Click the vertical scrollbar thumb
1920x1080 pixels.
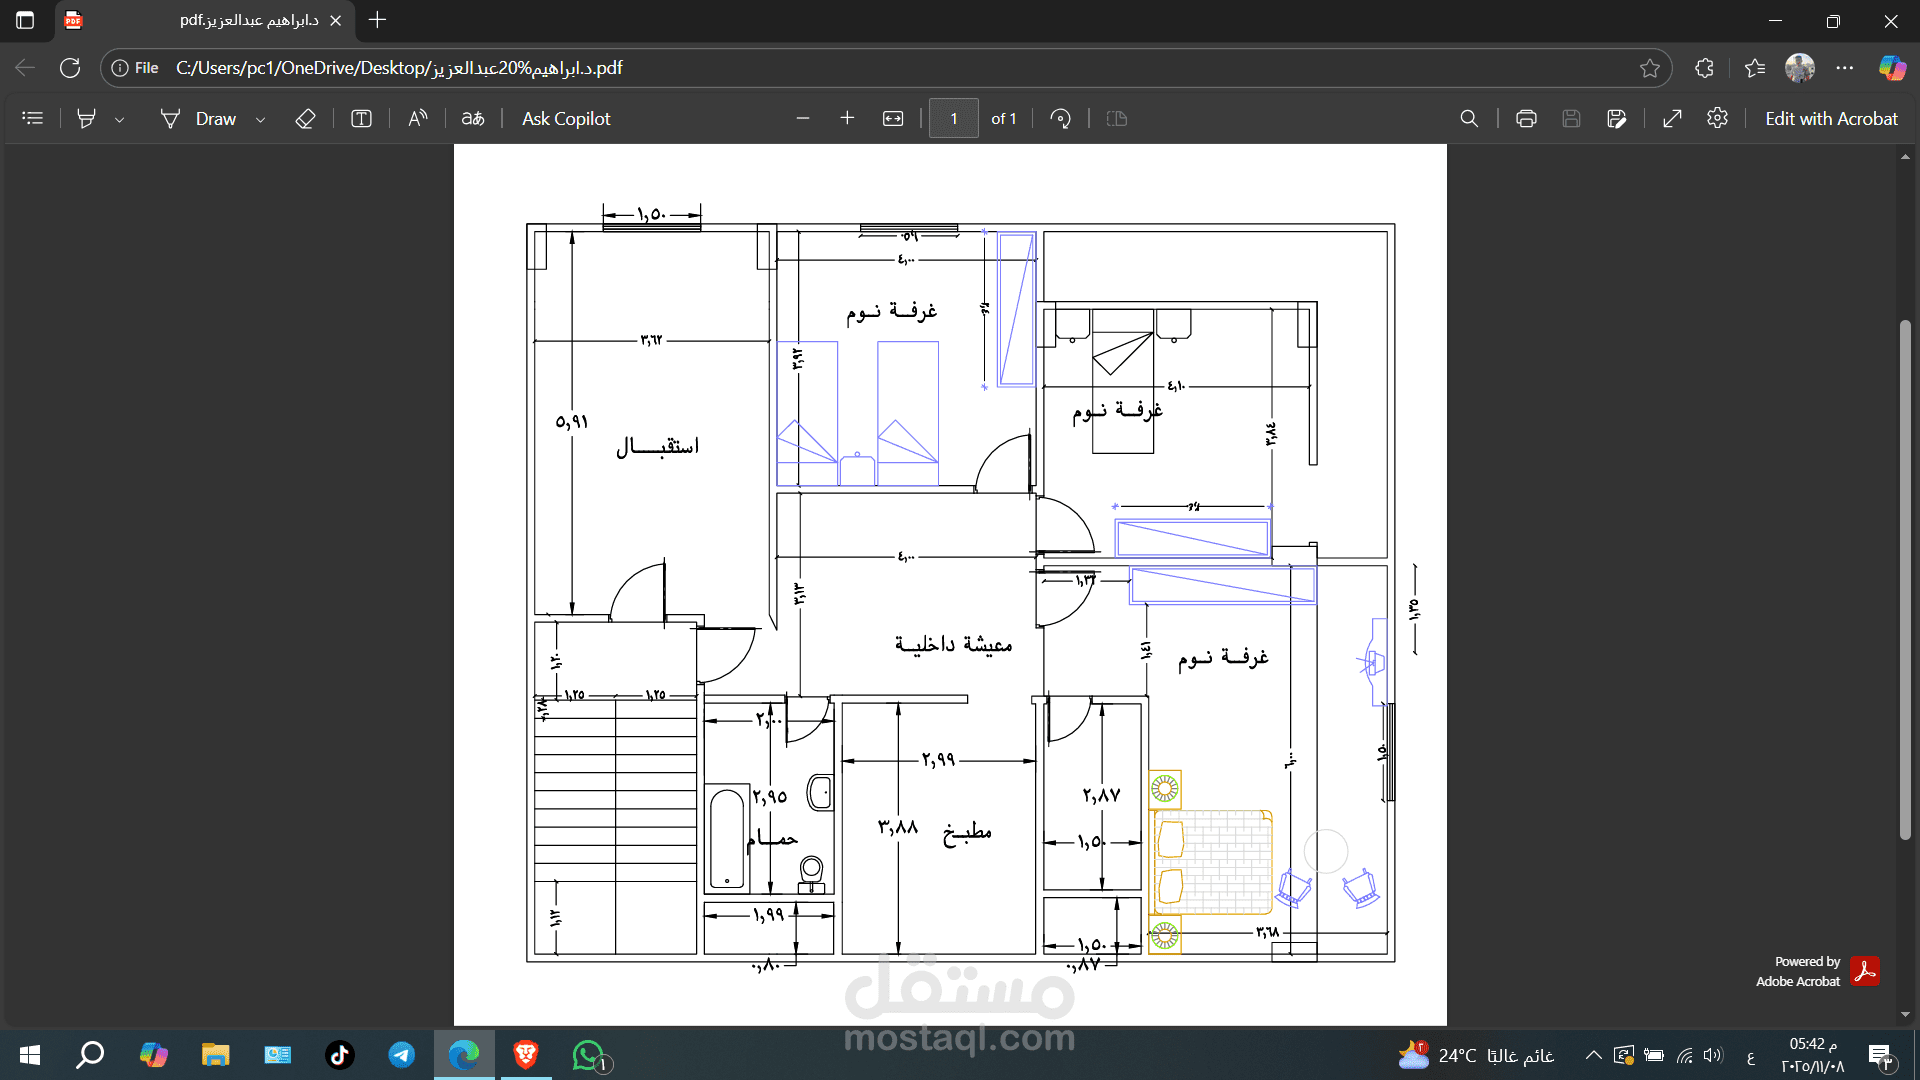[1905, 580]
